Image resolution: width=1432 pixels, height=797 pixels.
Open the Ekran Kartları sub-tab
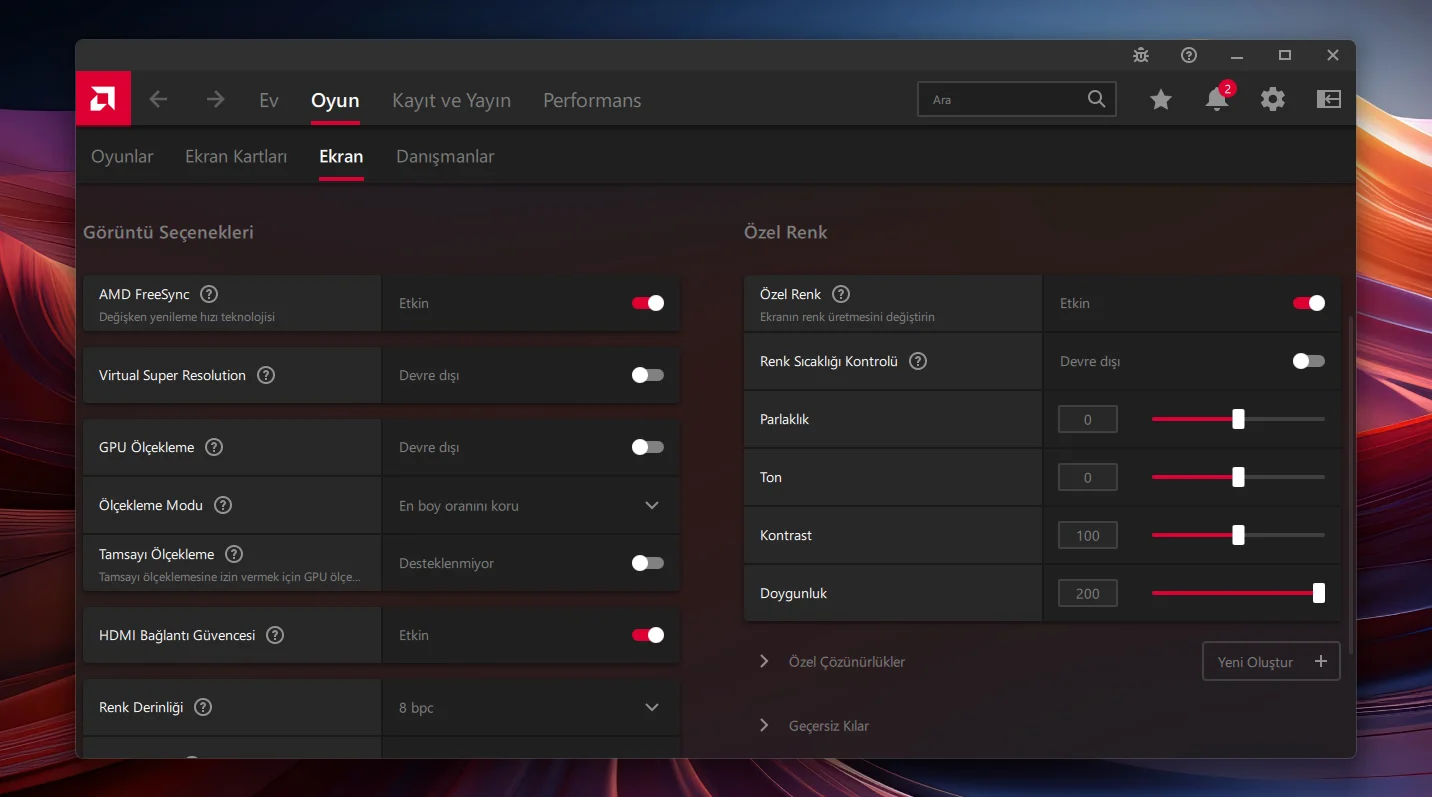click(x=236, y=156)
